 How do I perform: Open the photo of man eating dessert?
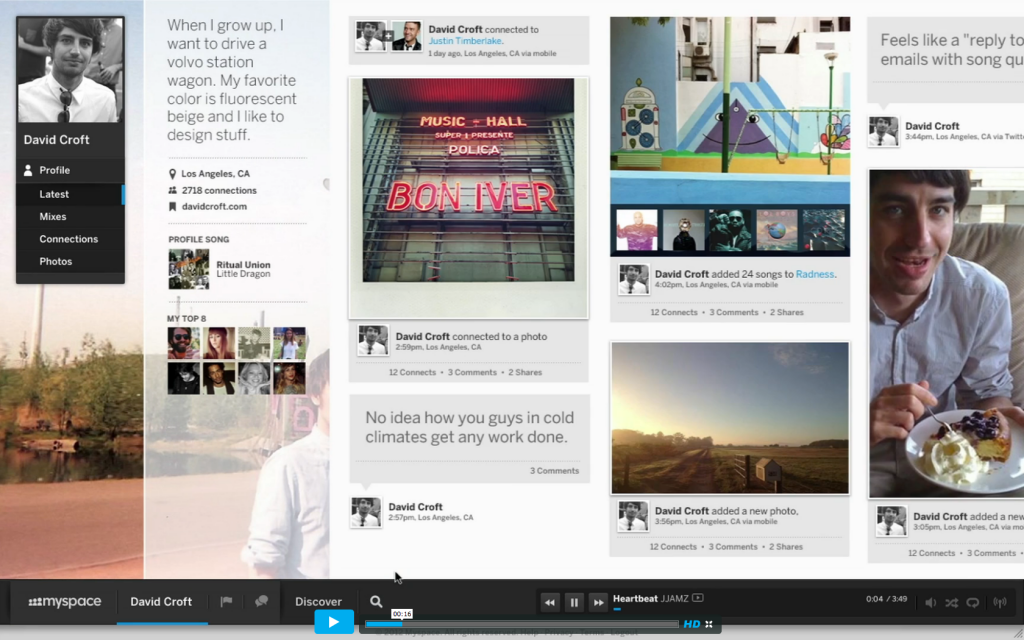[x=946, y=333]
